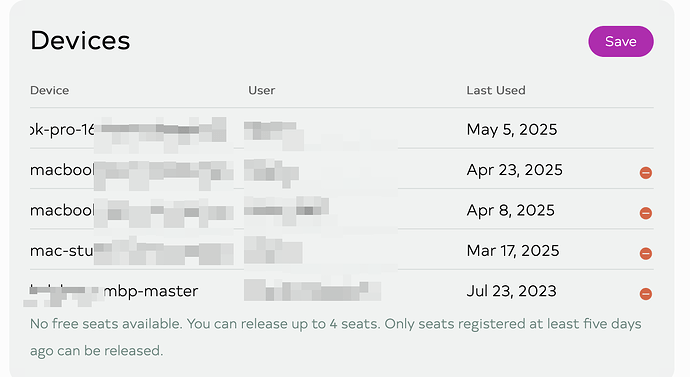Select the User column header
This screenshot has width=690, height=377.
(261, 90)
